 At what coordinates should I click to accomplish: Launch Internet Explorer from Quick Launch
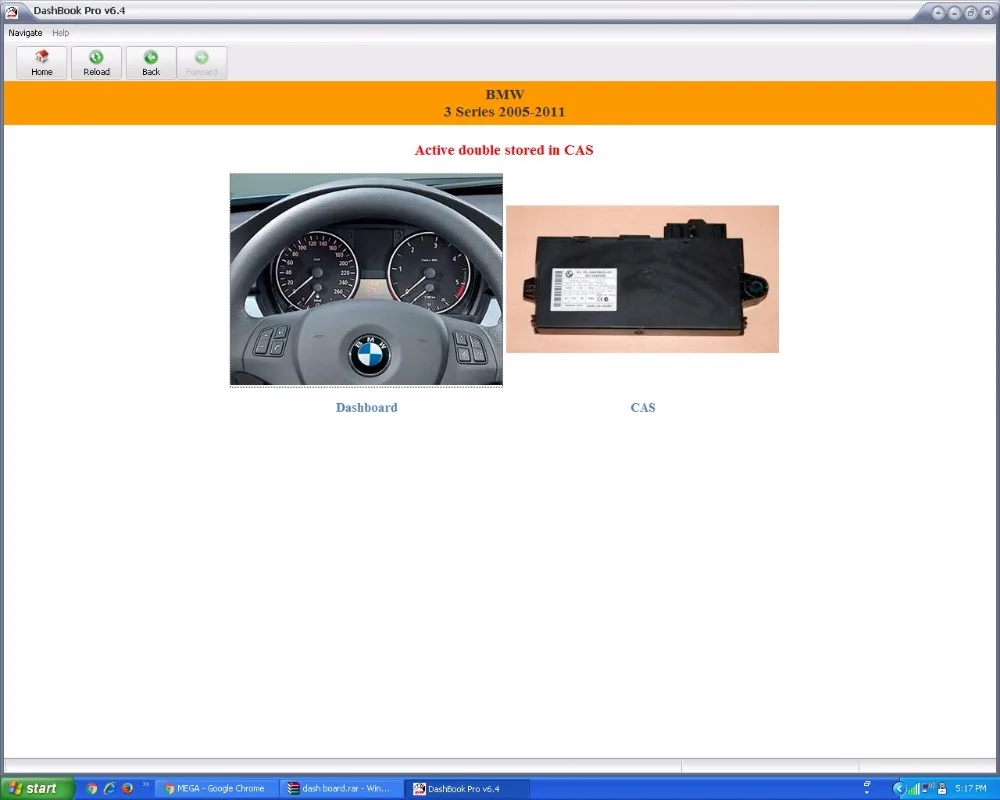[x=110, y=788]
